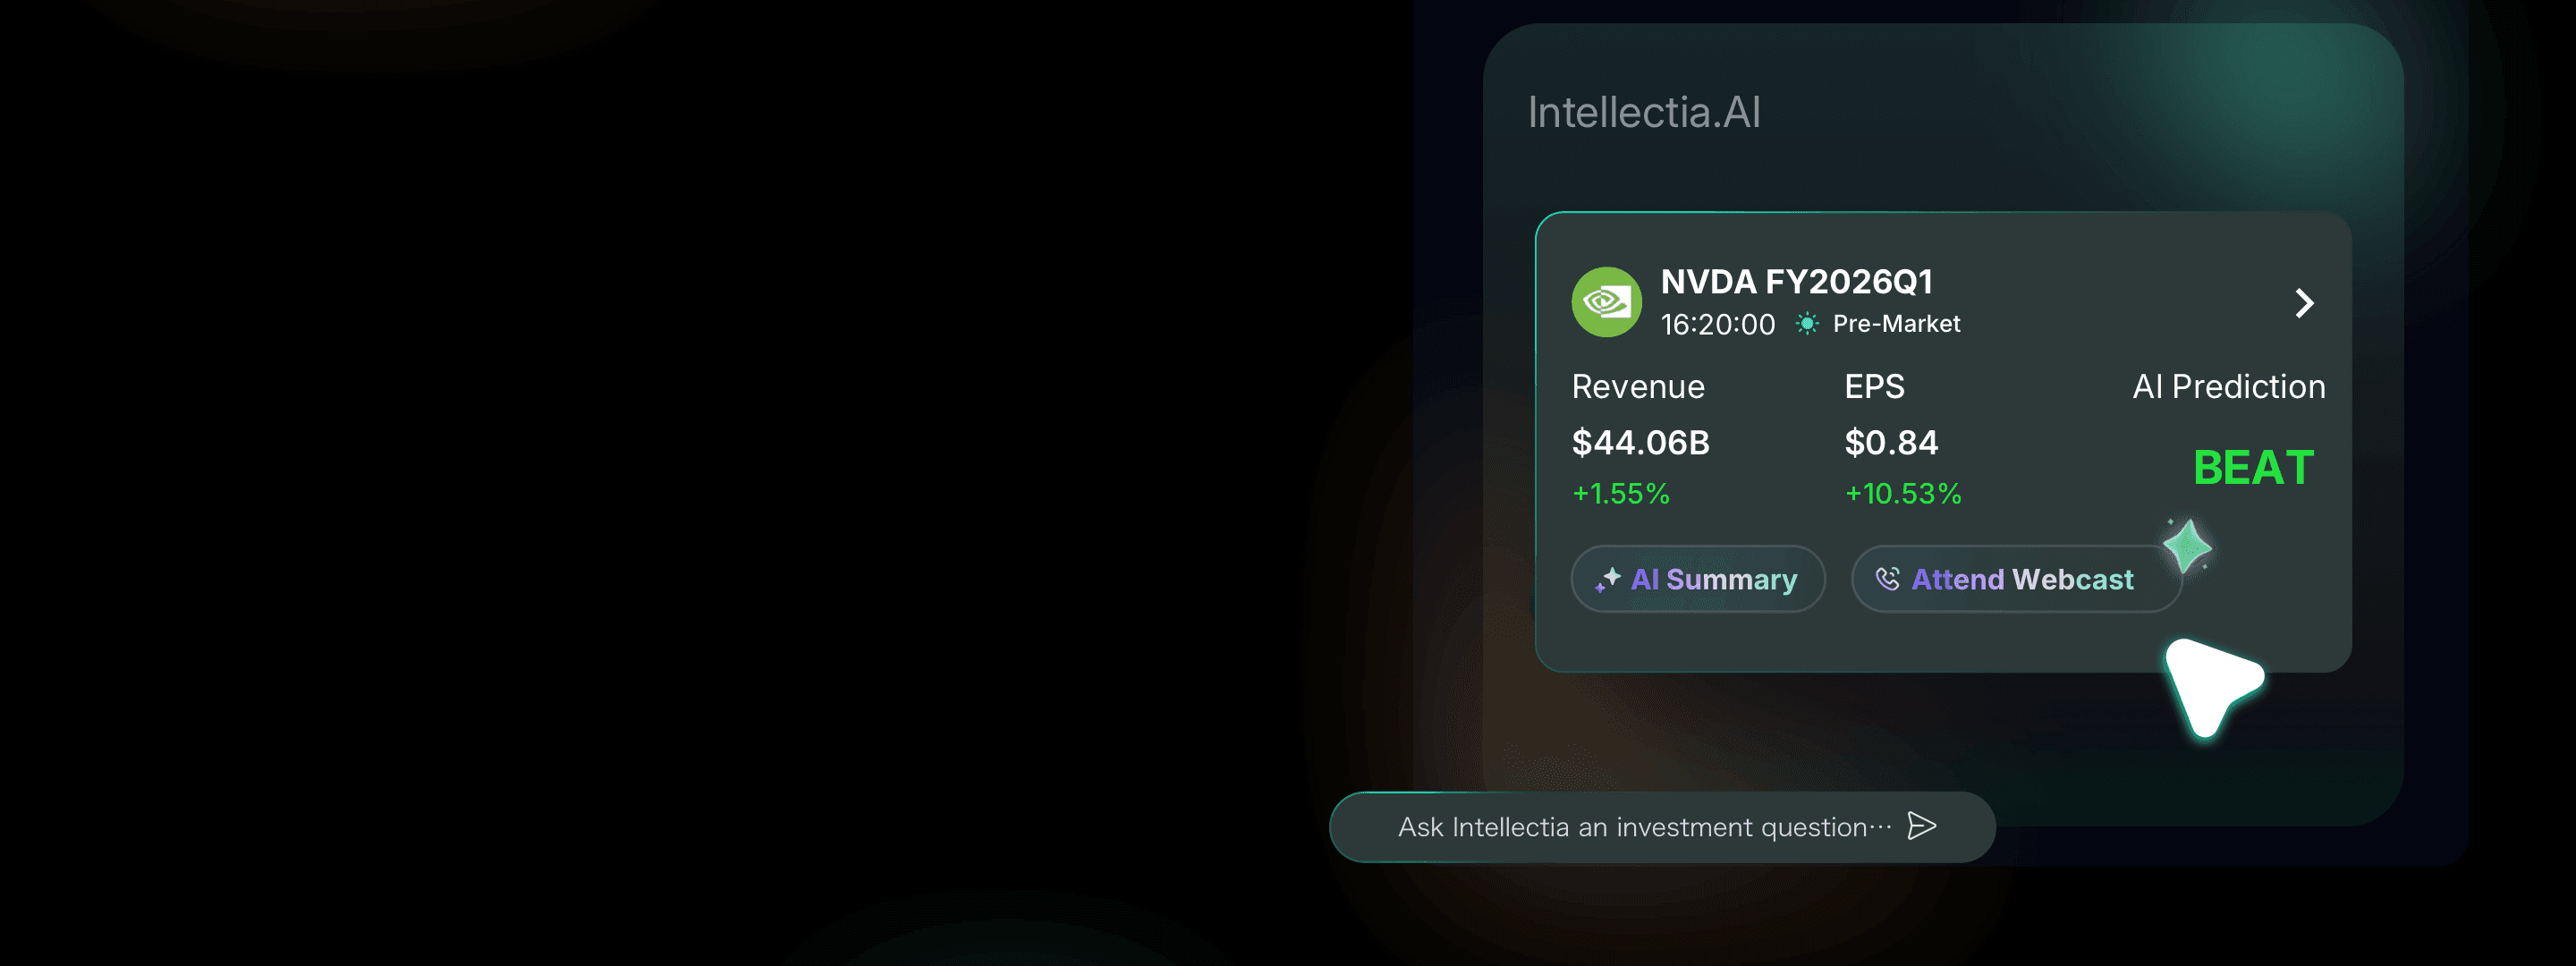Open the AI Summary button
Screen dimensions: 2576x966
tap(1698, 579)
